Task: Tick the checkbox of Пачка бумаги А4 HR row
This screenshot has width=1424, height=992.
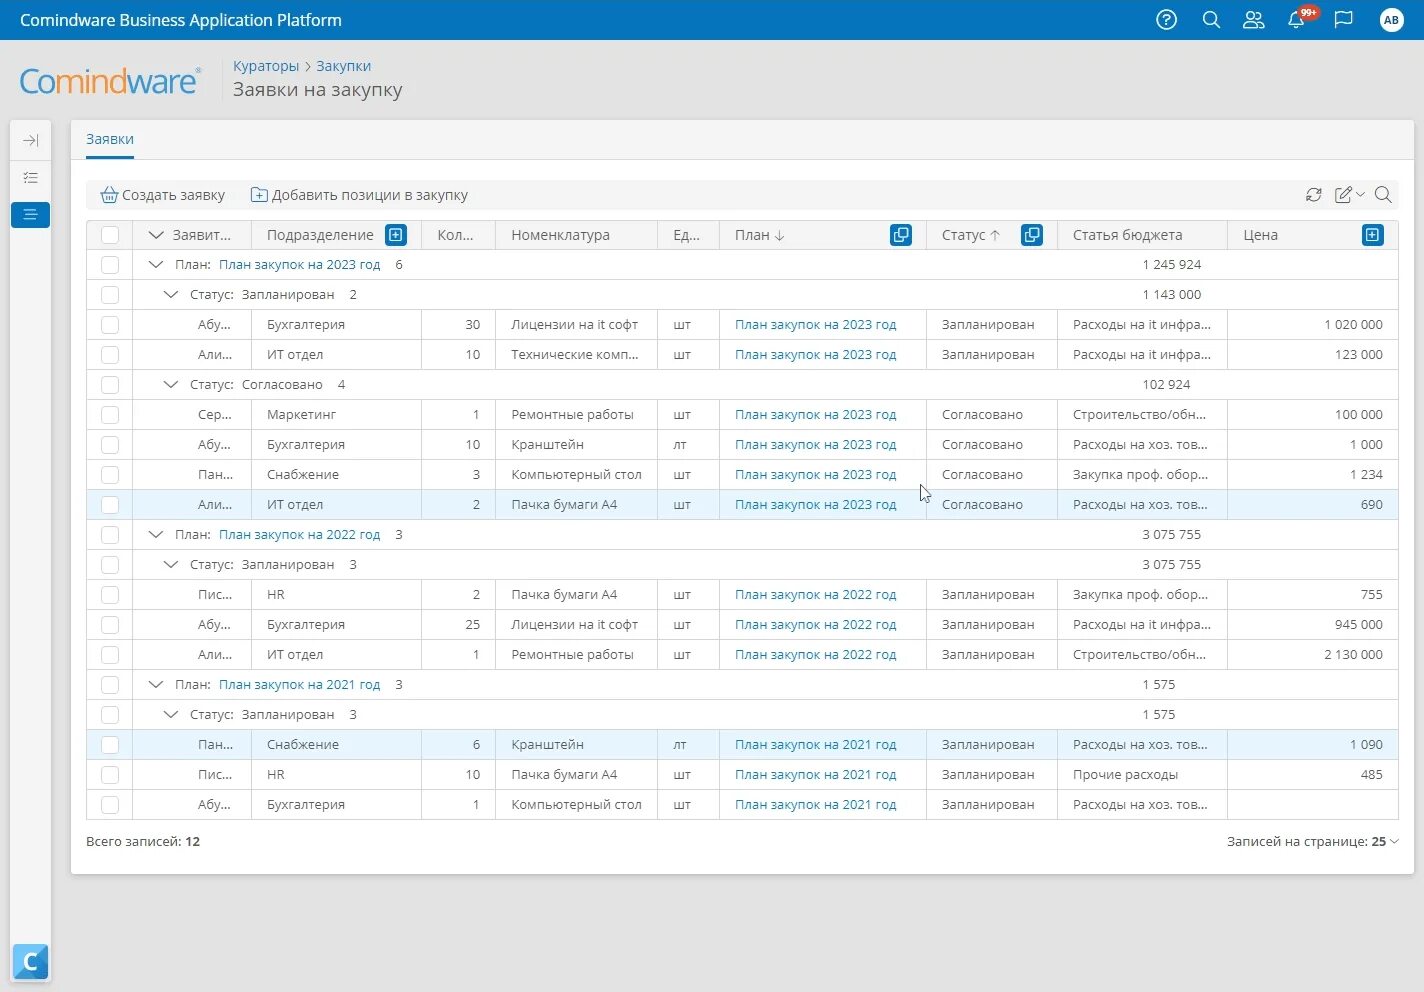Action: (110, 594)
